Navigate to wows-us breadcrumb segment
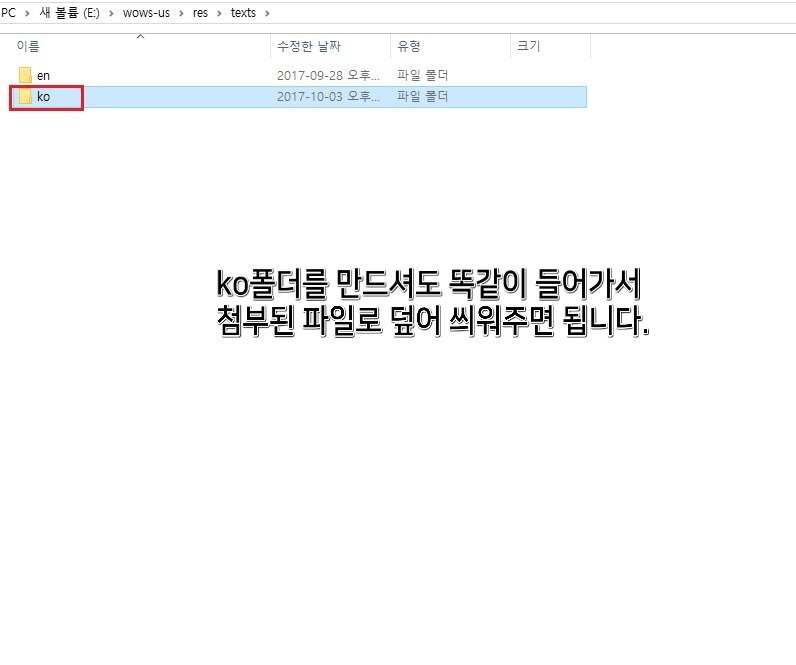This screenshot has height=665, width=796. tap(146, 13)
